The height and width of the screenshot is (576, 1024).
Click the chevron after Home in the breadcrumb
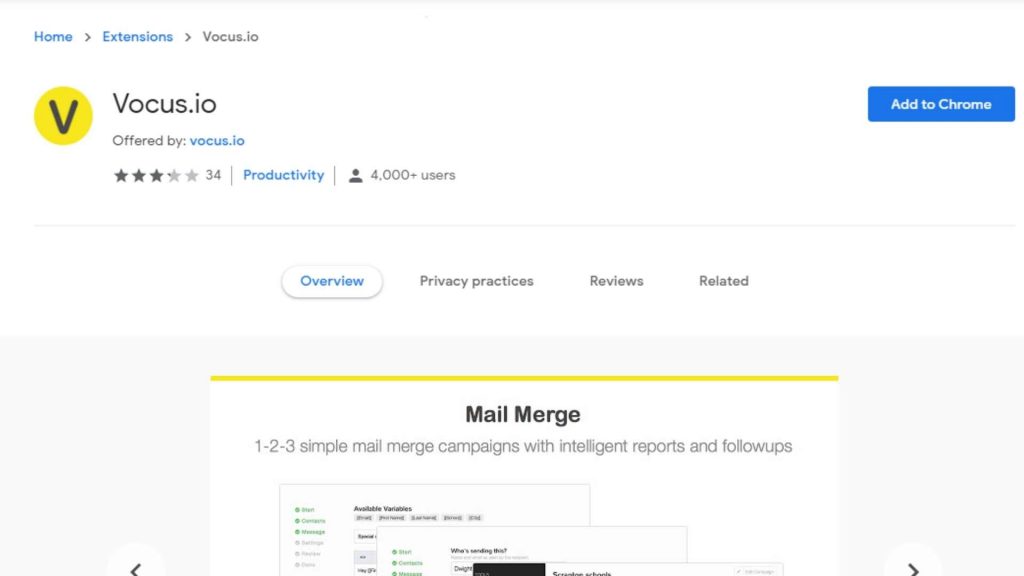[88, 37]
